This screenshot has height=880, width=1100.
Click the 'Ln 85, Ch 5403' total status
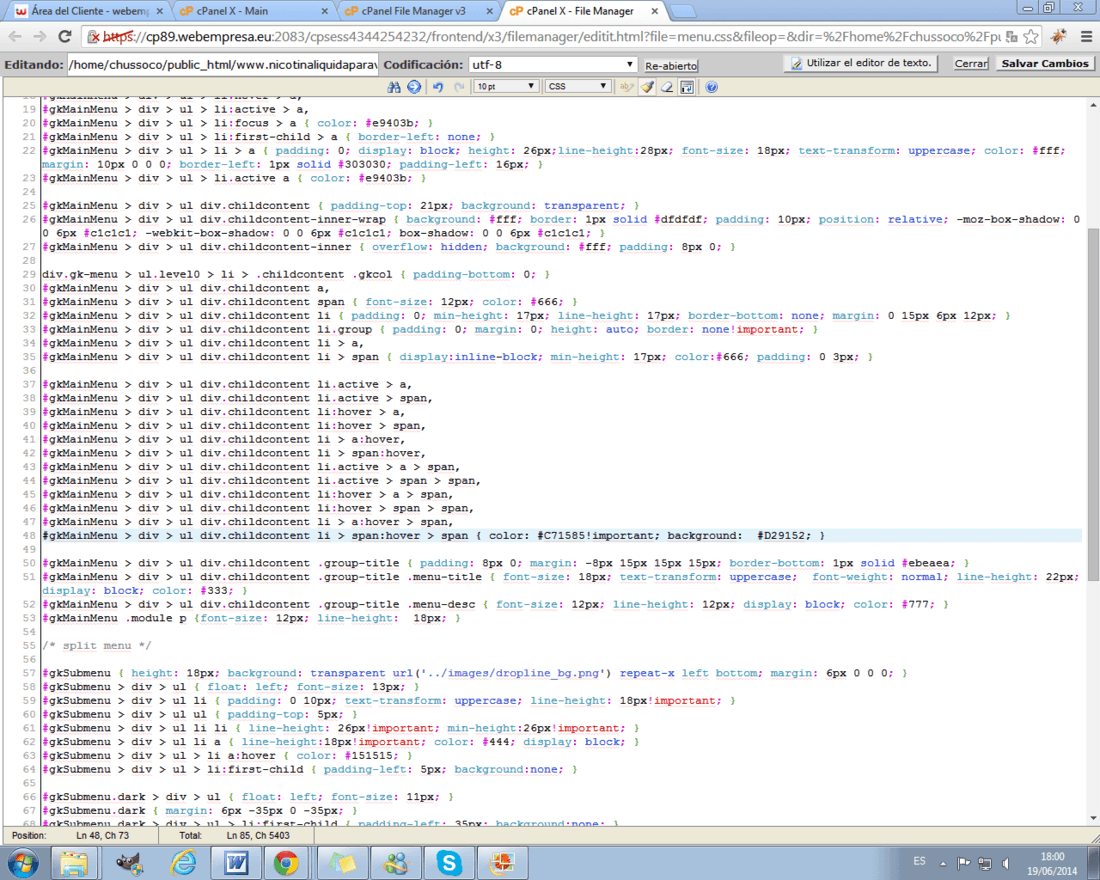(x=258, y=836)
